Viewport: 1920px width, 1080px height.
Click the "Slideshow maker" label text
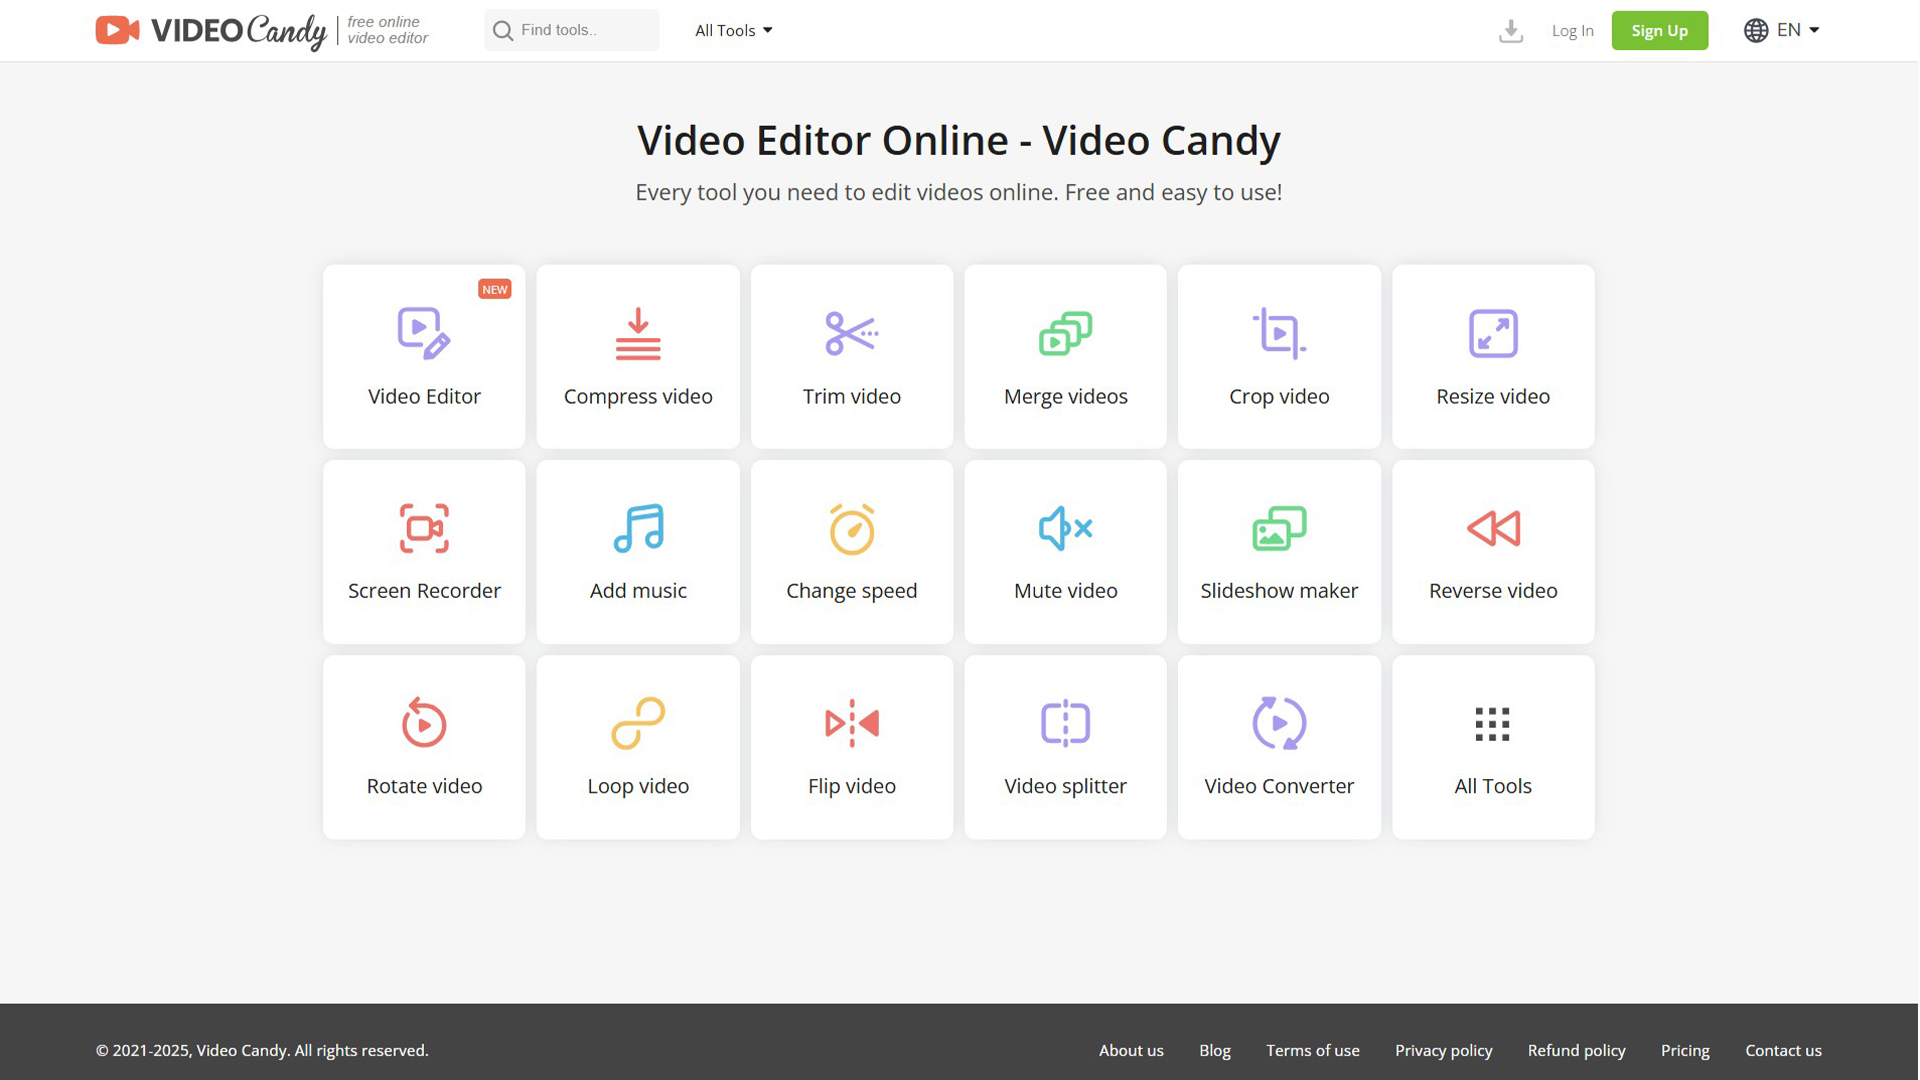pyautogui.click(x=1279, y=590)
